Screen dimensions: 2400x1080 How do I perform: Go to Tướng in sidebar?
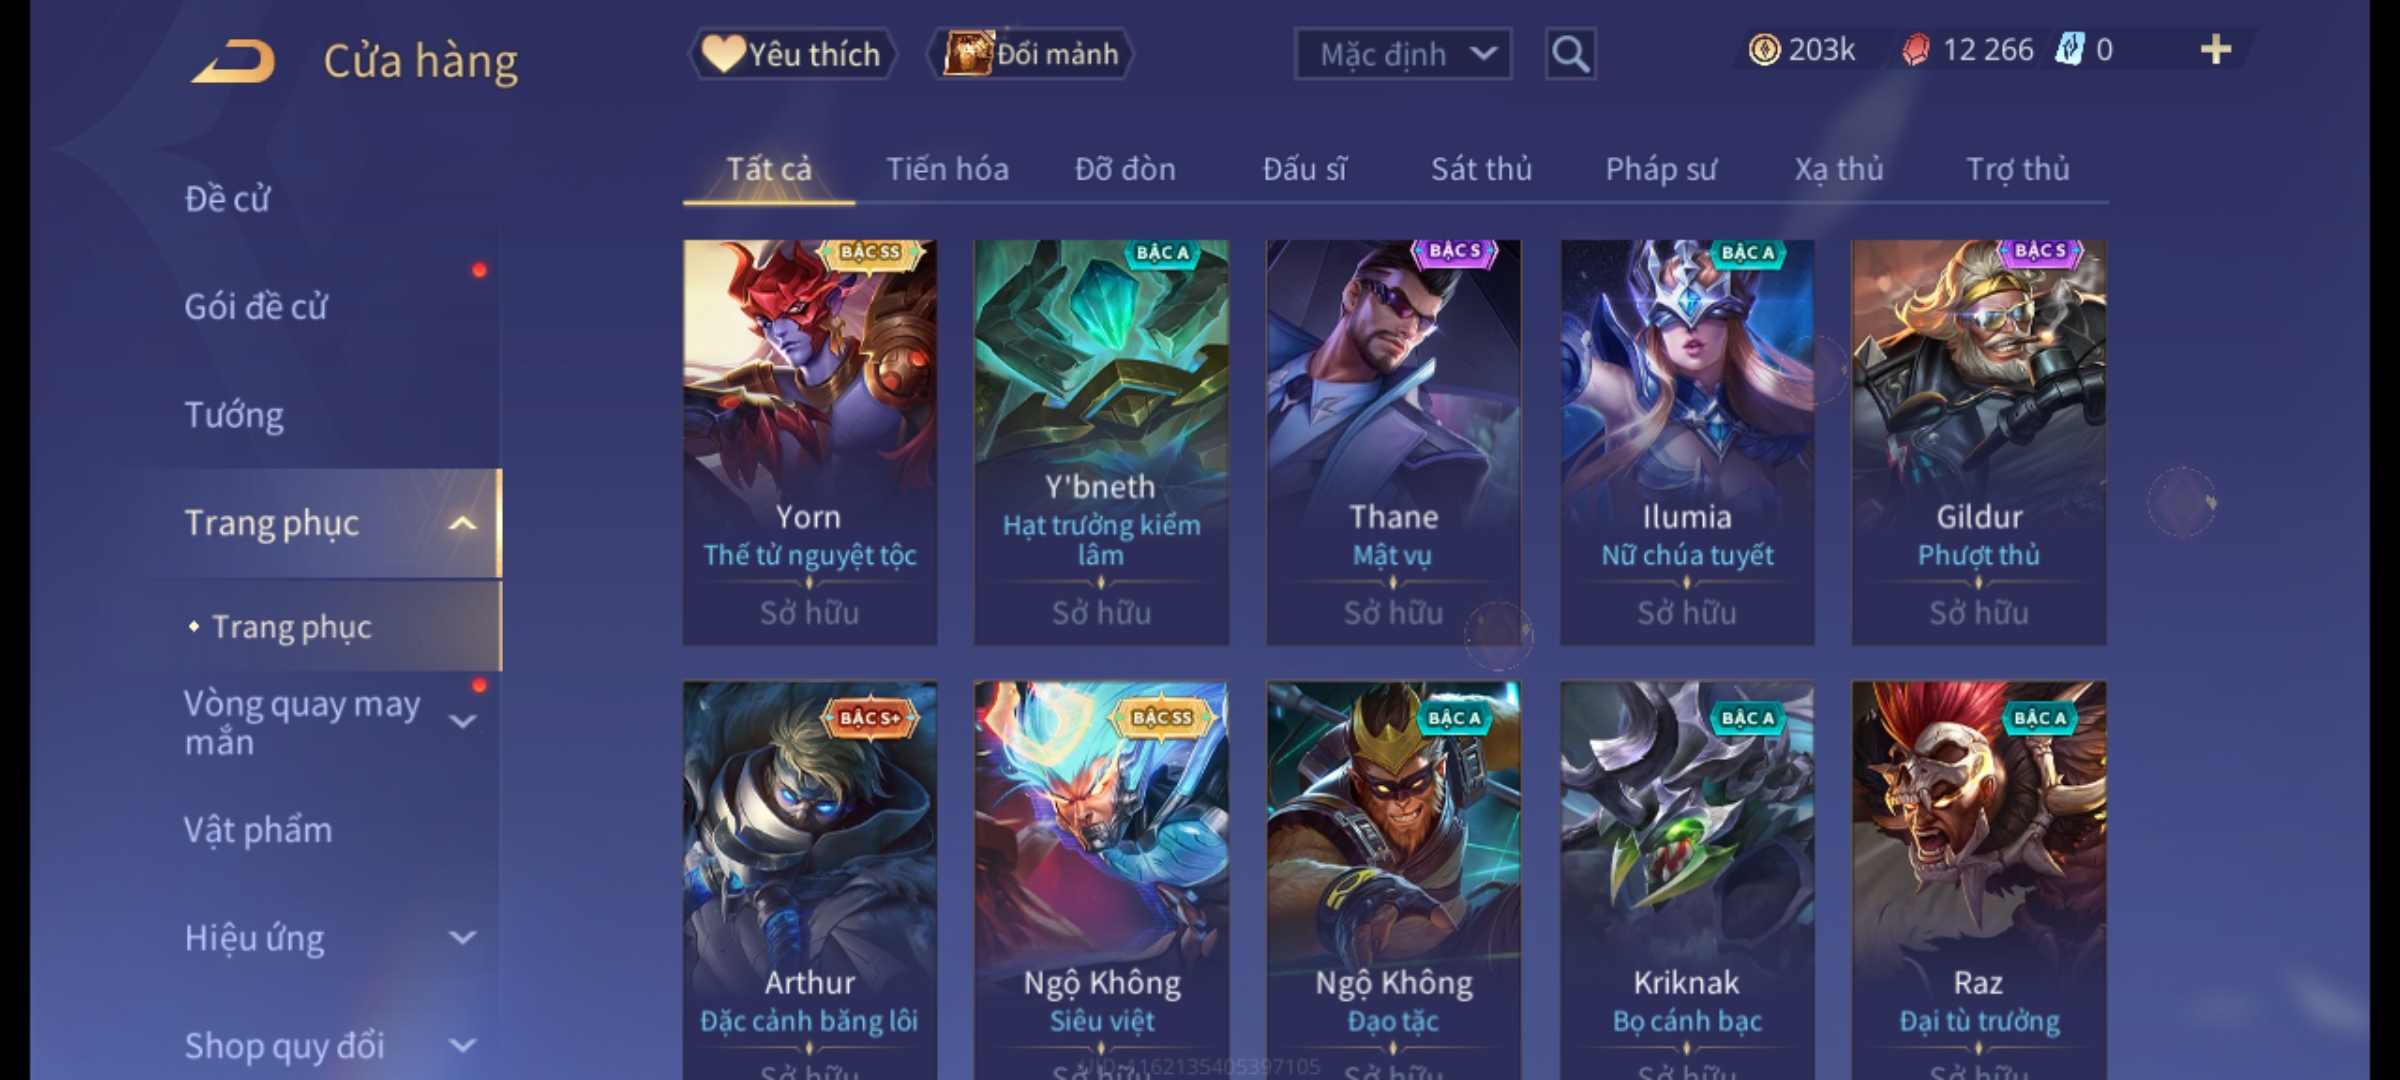tap(234, 414)
